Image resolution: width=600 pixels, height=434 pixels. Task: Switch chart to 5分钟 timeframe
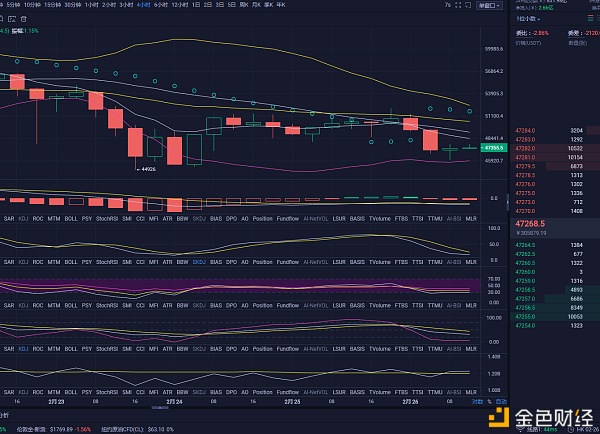coord(13,5)
